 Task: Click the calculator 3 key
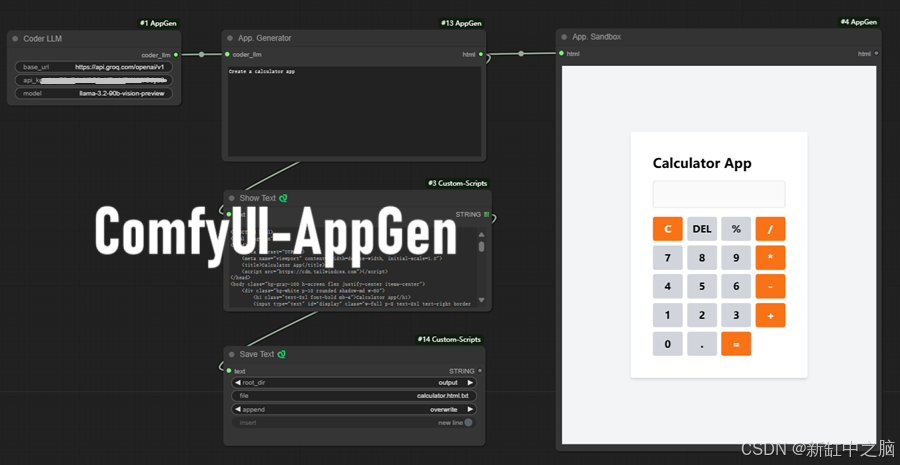(x=736, y=315)
